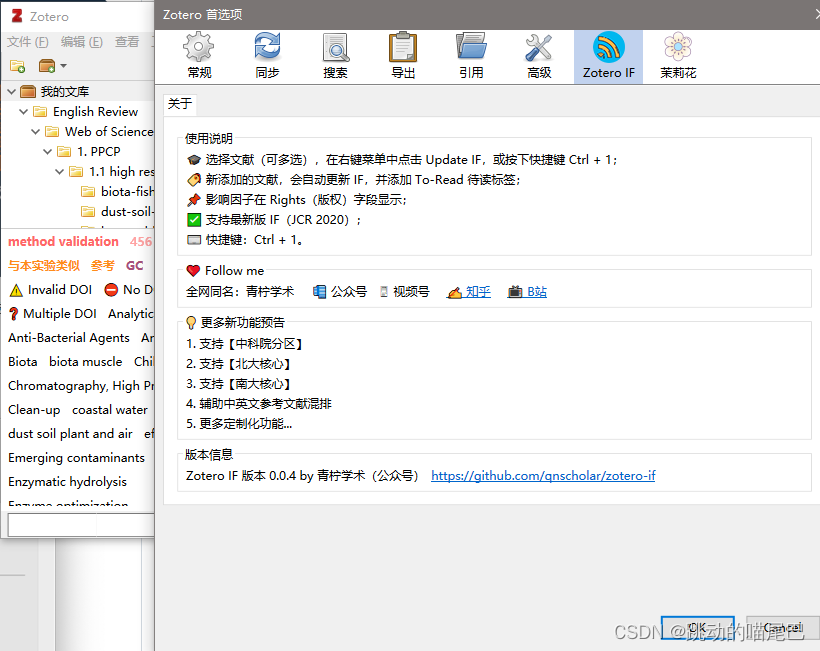The image size is (820, 651).
Task: Collapse the 1. PPCP folder
Action: (47, 152)
